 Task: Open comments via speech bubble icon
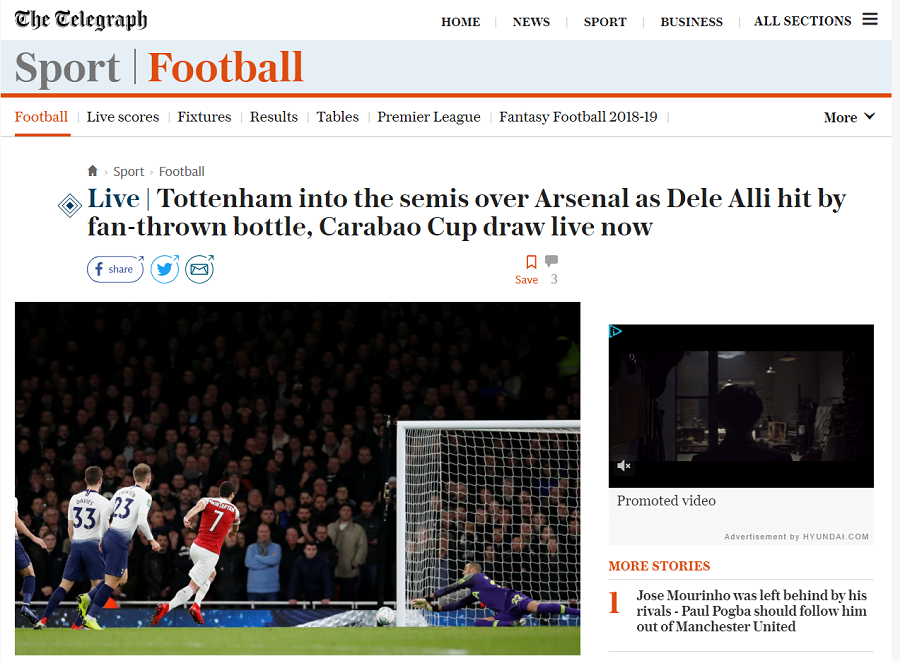[x=551, y=261]
